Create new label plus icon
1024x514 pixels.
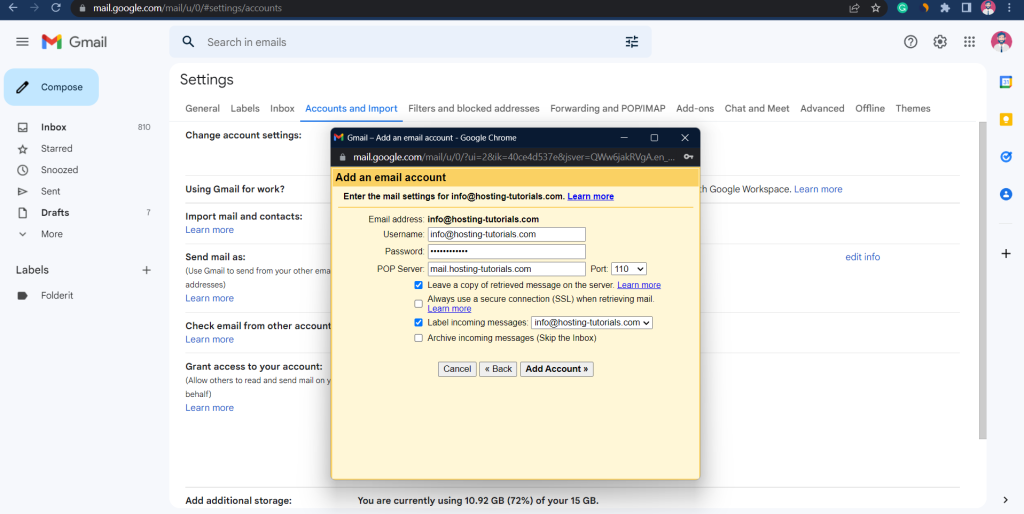point(146,270)
